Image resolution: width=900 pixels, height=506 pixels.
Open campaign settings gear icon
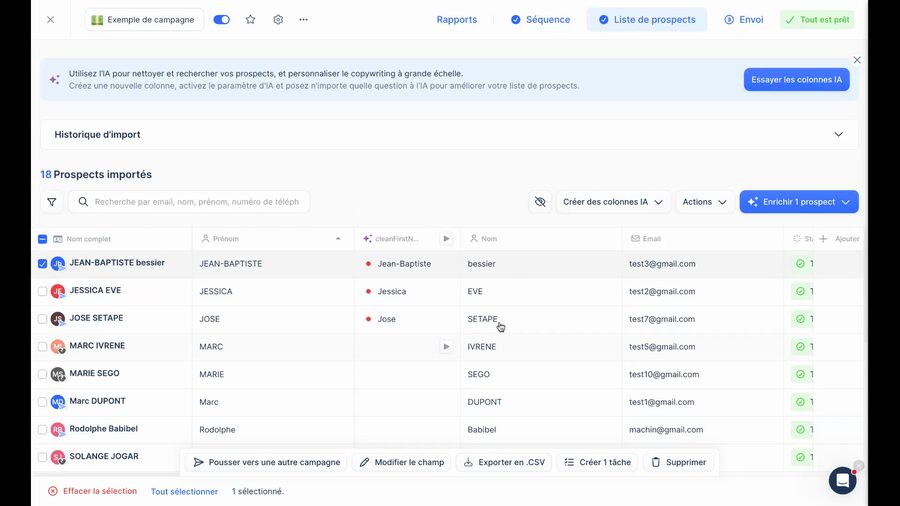click(278, 20)
